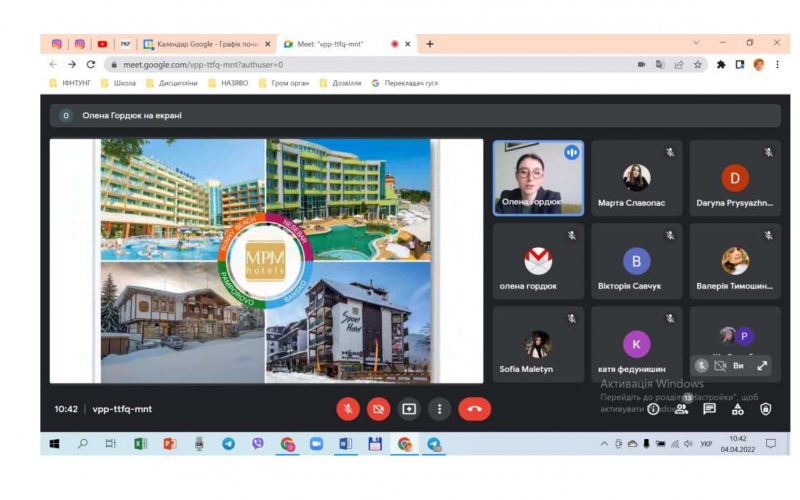Open a new browser tab with plus
This screenshot has height=500, width=800.
click(x=430, y=44)
